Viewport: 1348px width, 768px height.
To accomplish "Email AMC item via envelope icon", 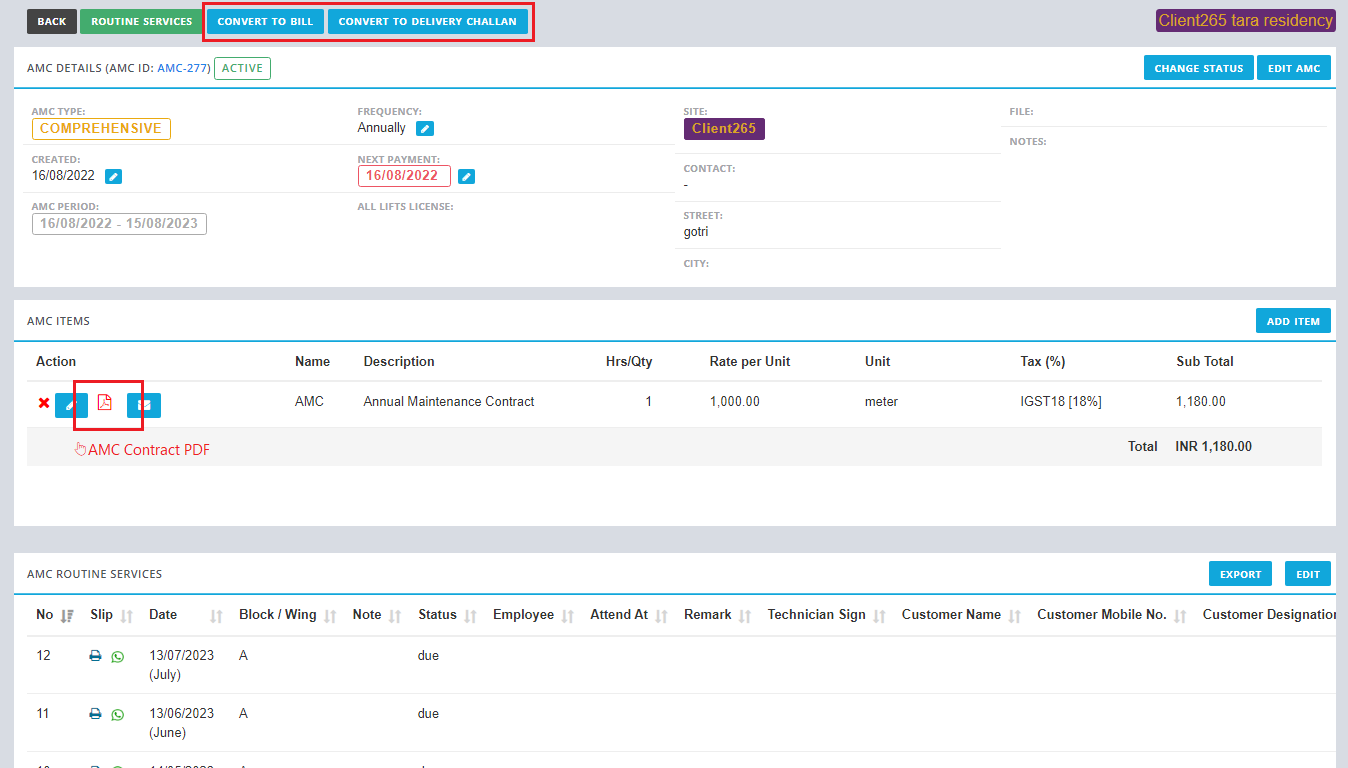I will [144, 405].
